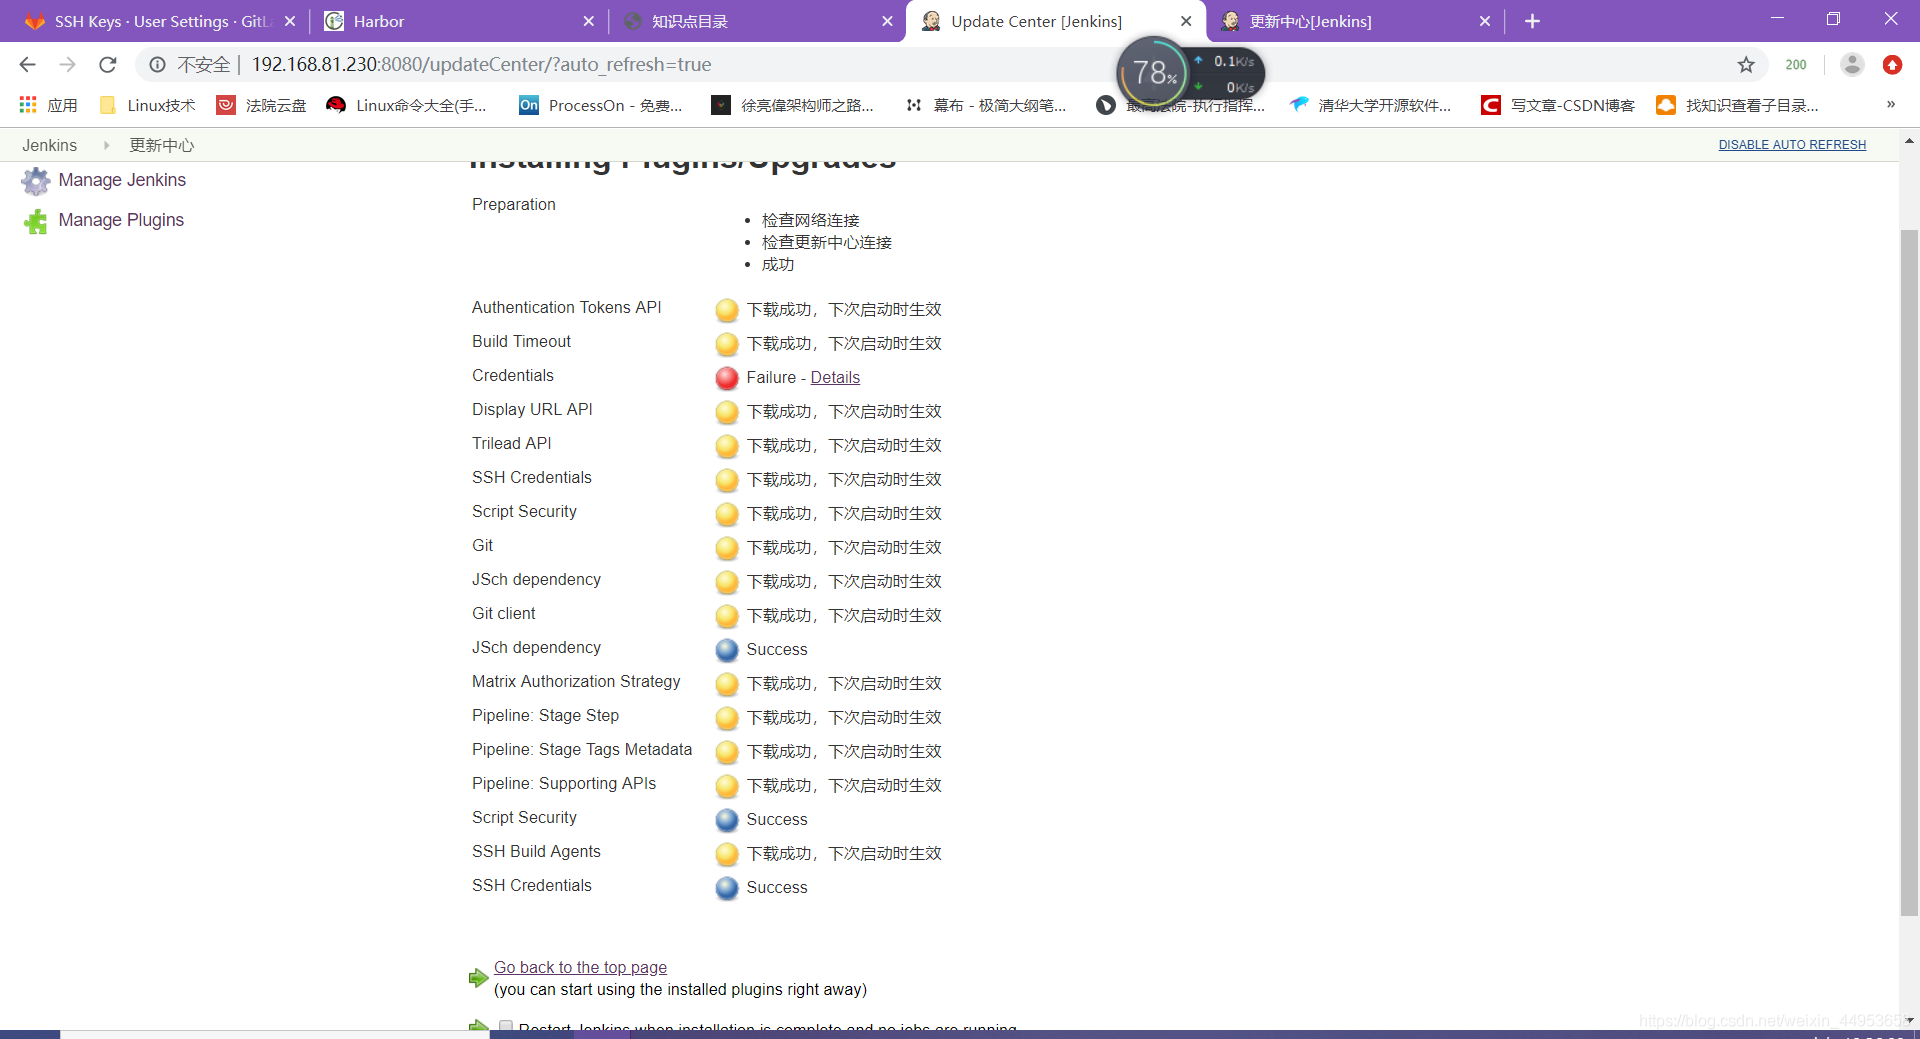Click the red browser update icon
The width and height of the screenshot is (1920, 1039).
1892,65
